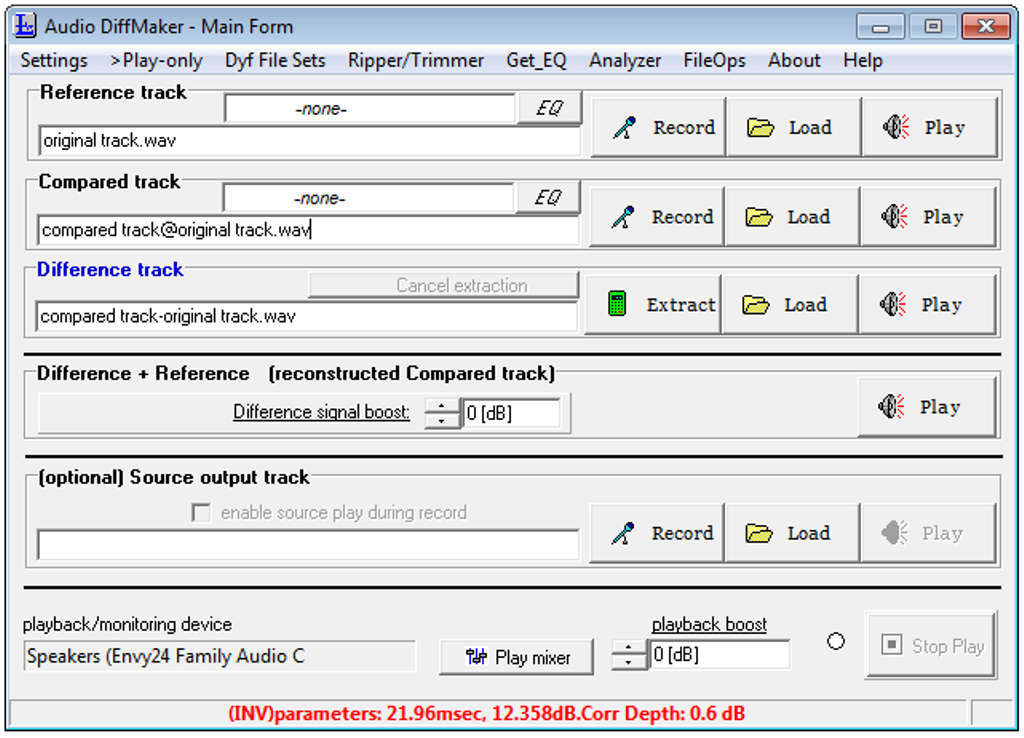Open the Dyf File Sets menu
The height and width of the screenshot is (738, 1024).
click(x=275, y=60)
